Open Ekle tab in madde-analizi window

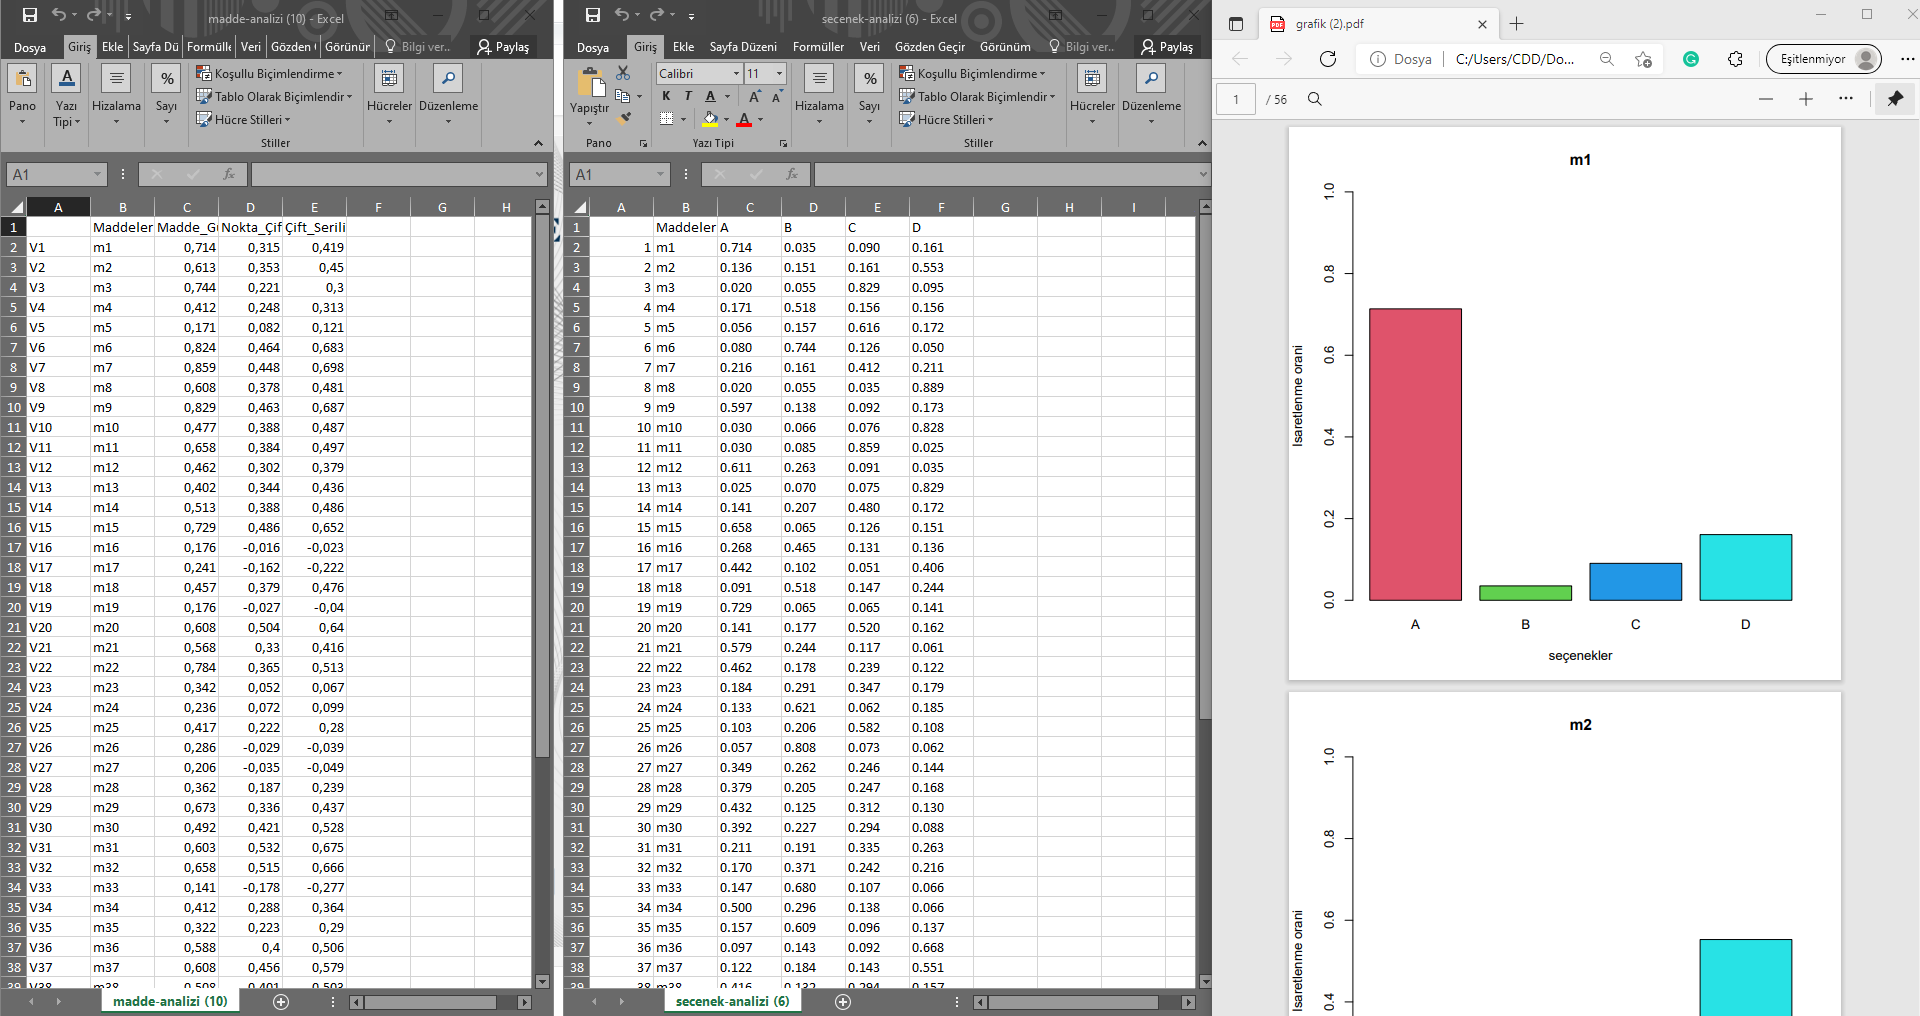[x=112, y=47]
